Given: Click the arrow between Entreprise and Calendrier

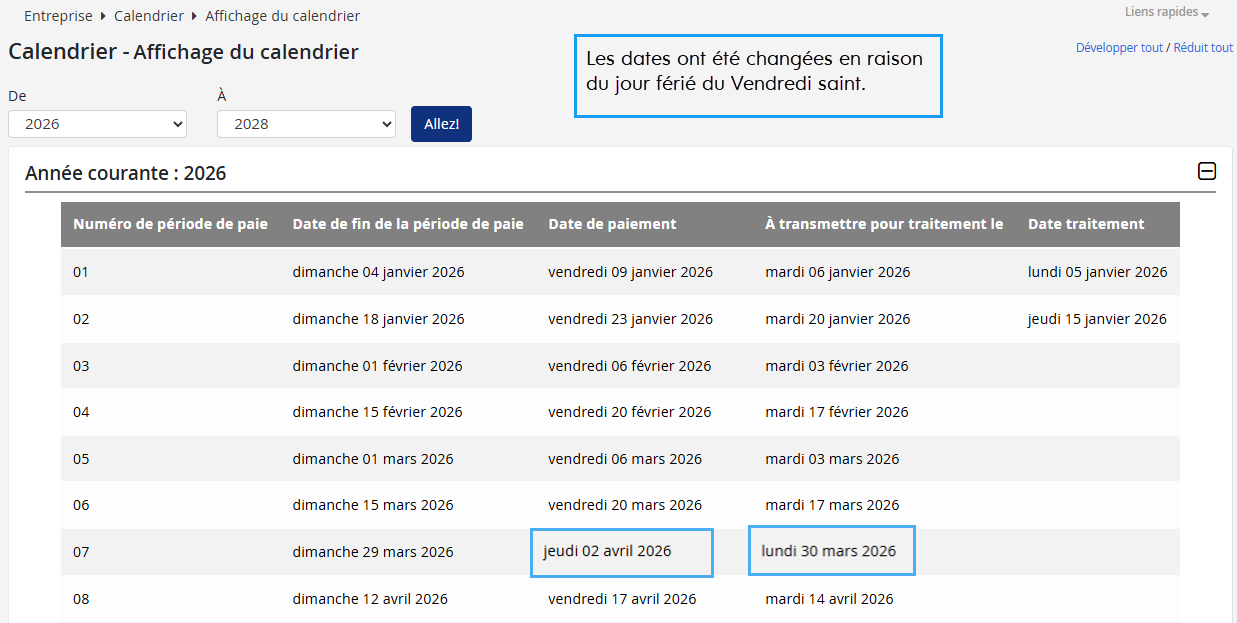Looking at the screenshot, I should pyautogui.click(x=103, y=16).
